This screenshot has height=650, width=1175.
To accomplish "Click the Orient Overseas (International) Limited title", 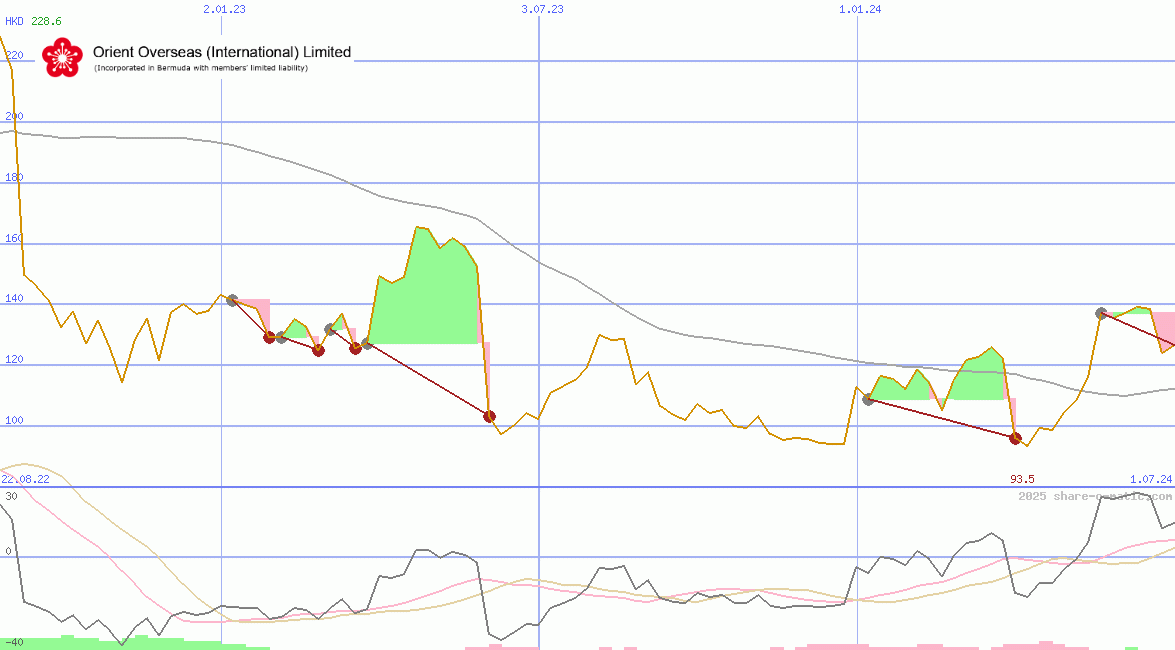I will point(222,52).
